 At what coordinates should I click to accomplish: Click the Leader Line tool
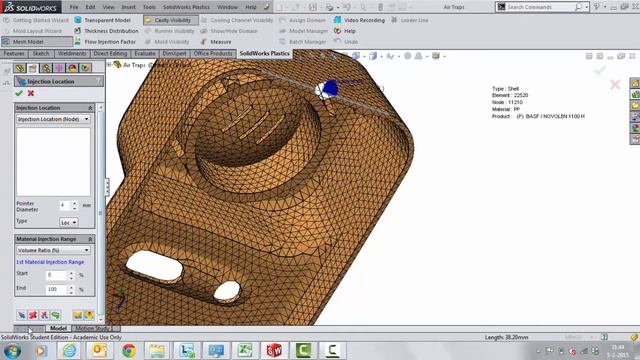click(409, 20)
